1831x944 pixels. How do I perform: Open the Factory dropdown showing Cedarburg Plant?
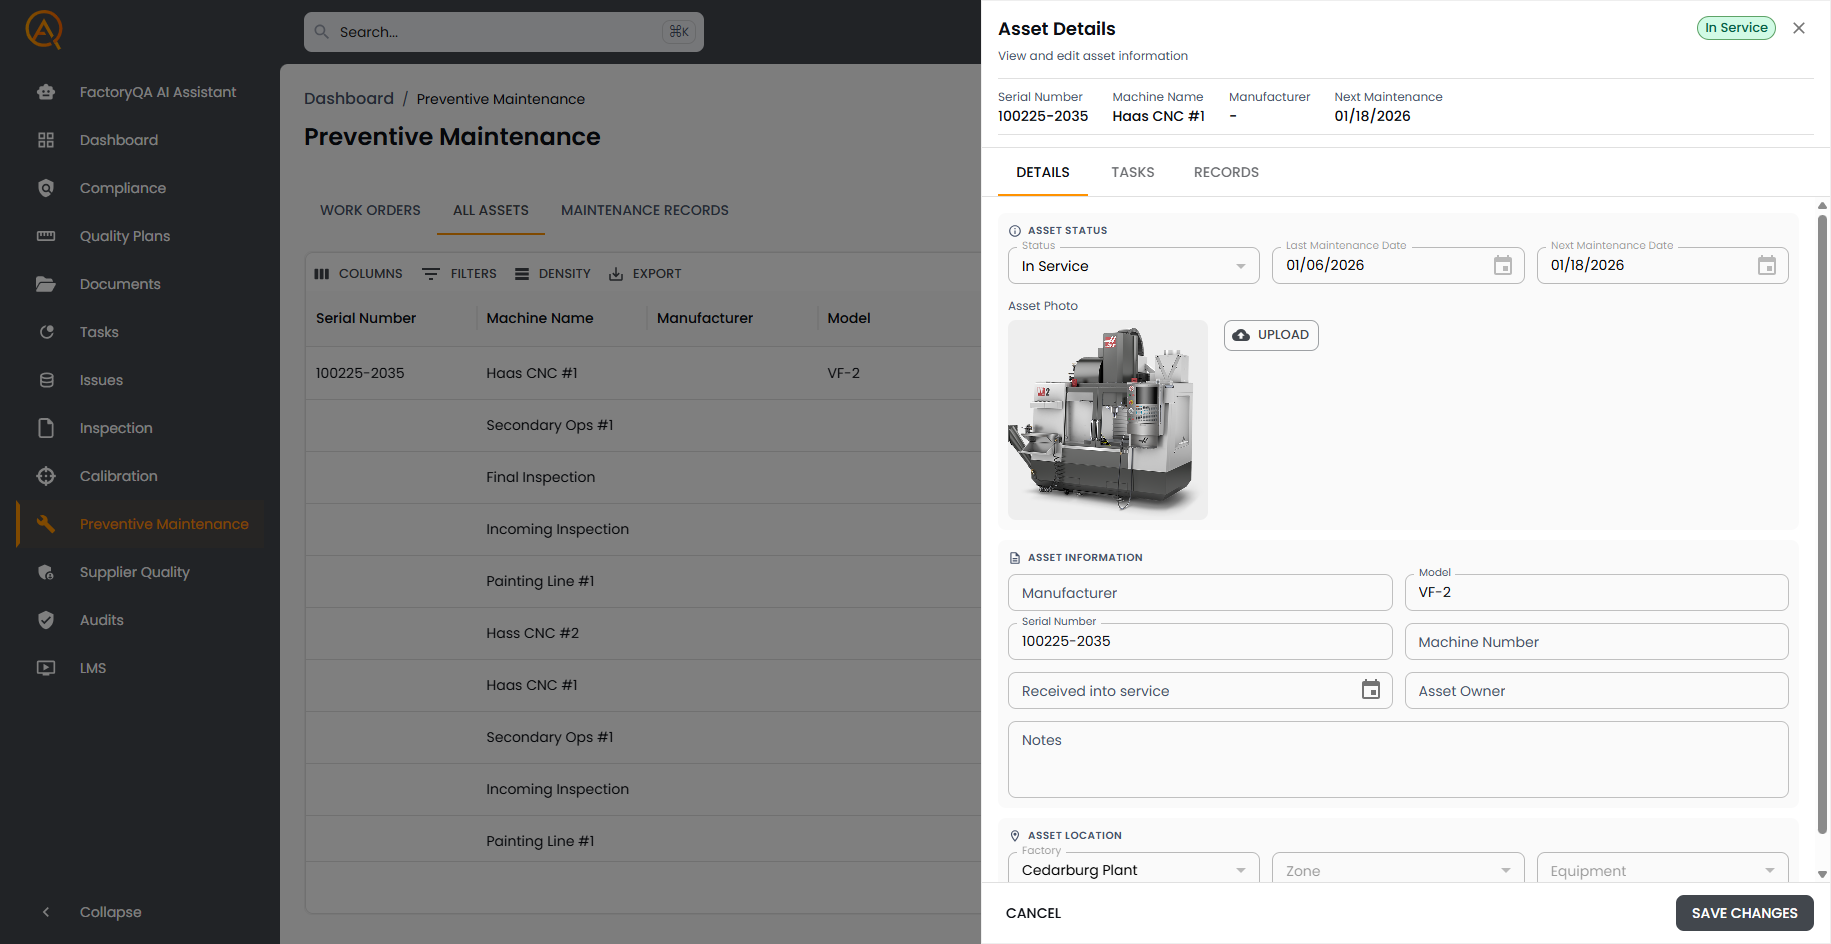[1132, 868]
